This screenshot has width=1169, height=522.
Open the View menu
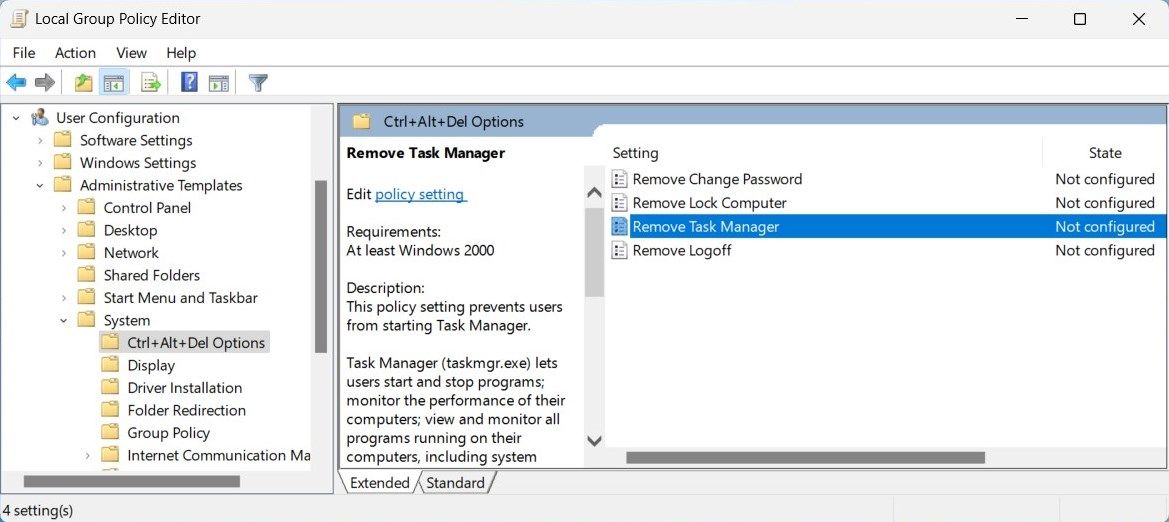pos(131,53)
